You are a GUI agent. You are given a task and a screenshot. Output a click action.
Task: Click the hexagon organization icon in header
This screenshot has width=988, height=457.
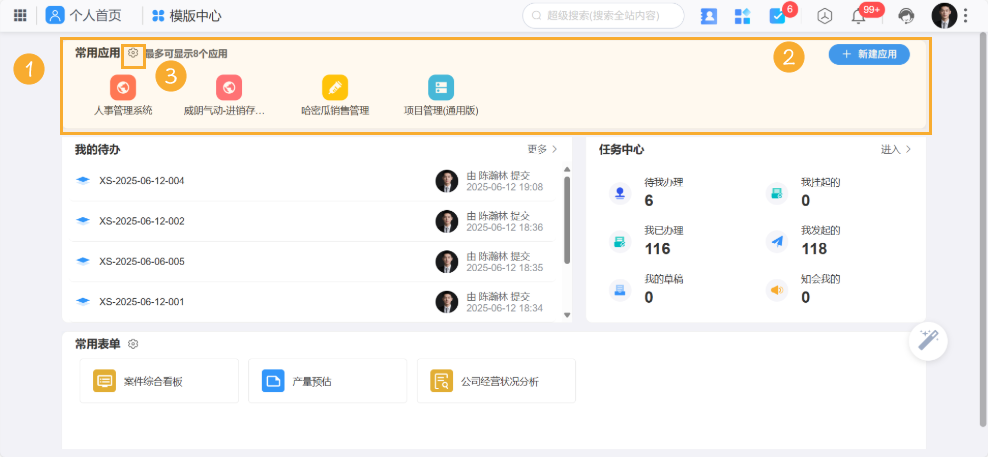pyautogui.click(x=824, y=16)
